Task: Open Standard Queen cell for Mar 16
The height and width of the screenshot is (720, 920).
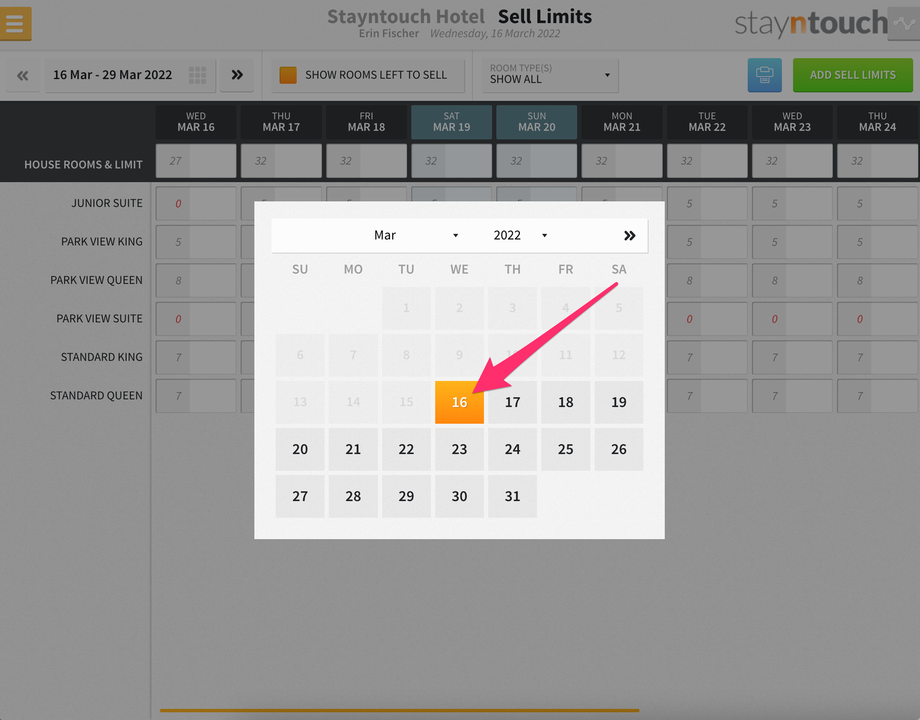Action: tap(196, 396)
